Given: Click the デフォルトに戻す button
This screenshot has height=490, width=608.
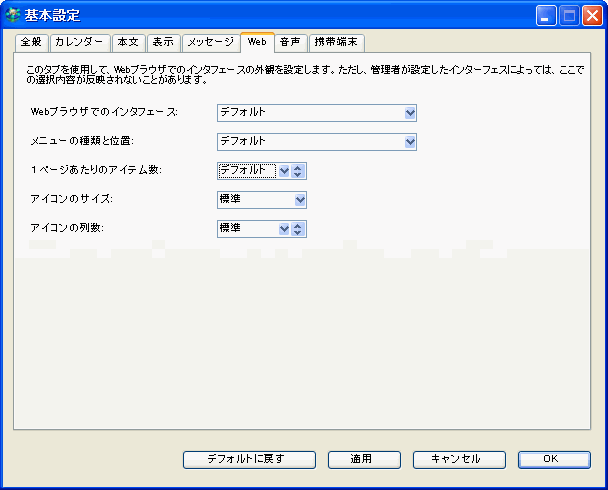Looking at the screenshot, I should (x=249, y=459).
